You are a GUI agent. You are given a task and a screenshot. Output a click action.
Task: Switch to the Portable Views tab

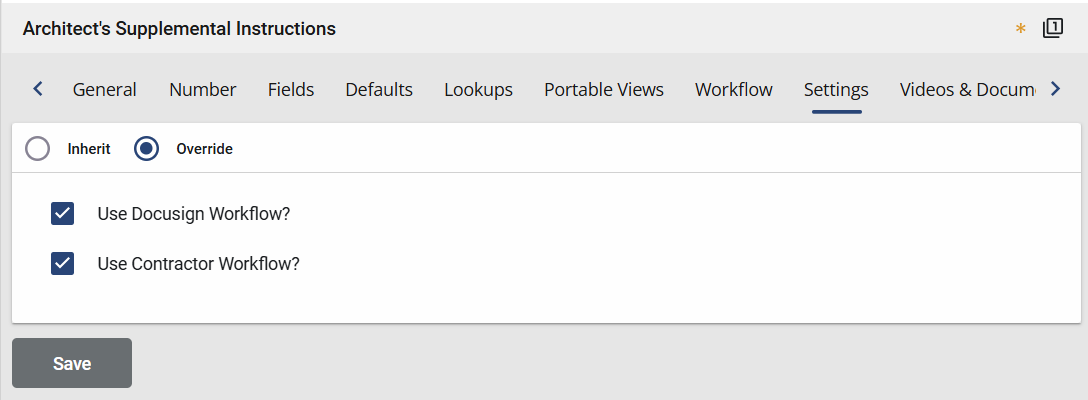tap(604, 90)
